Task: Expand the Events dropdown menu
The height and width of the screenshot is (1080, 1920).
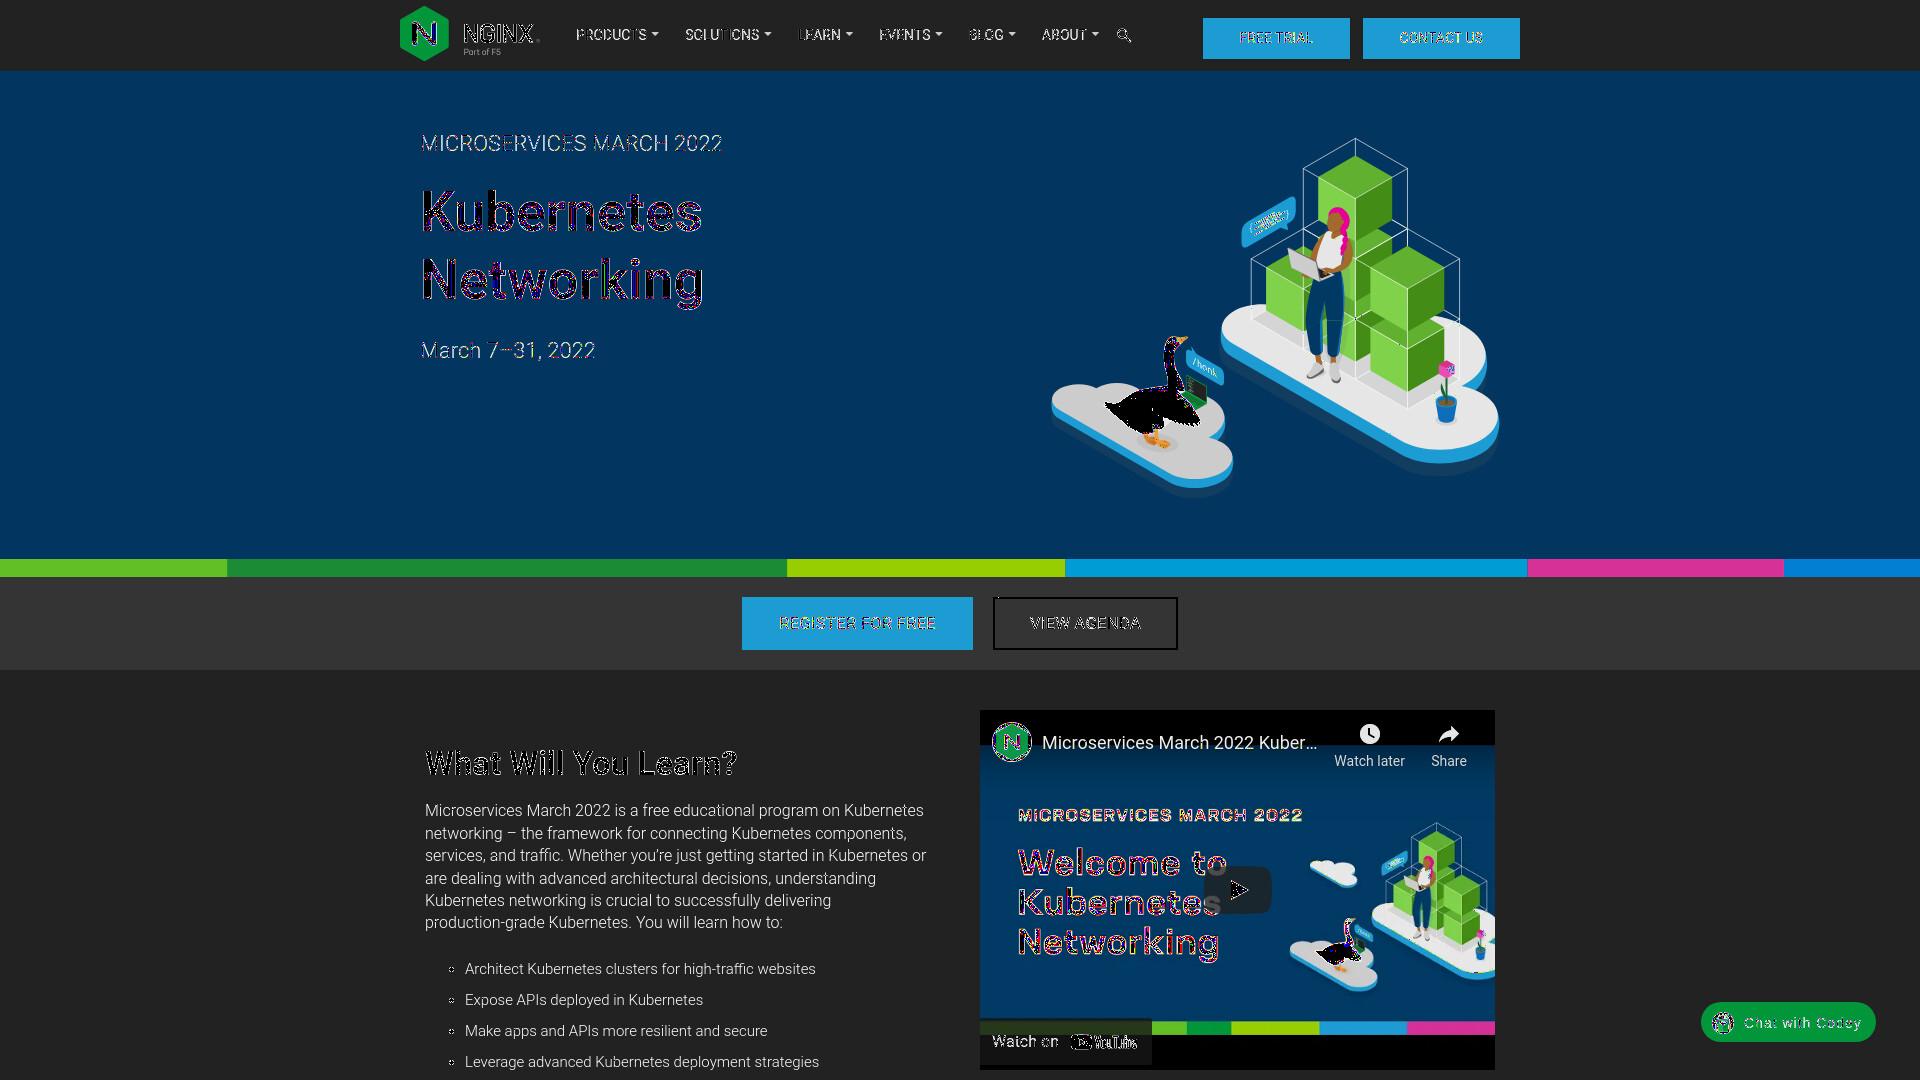Action: coord(911,35)
